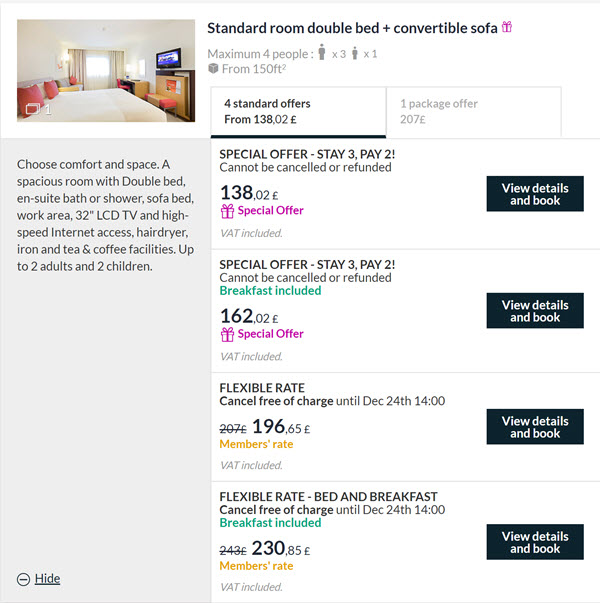Screen dimensions: 600x603
Task: Click the room size cube icon
Action: [x=213, y=68]
